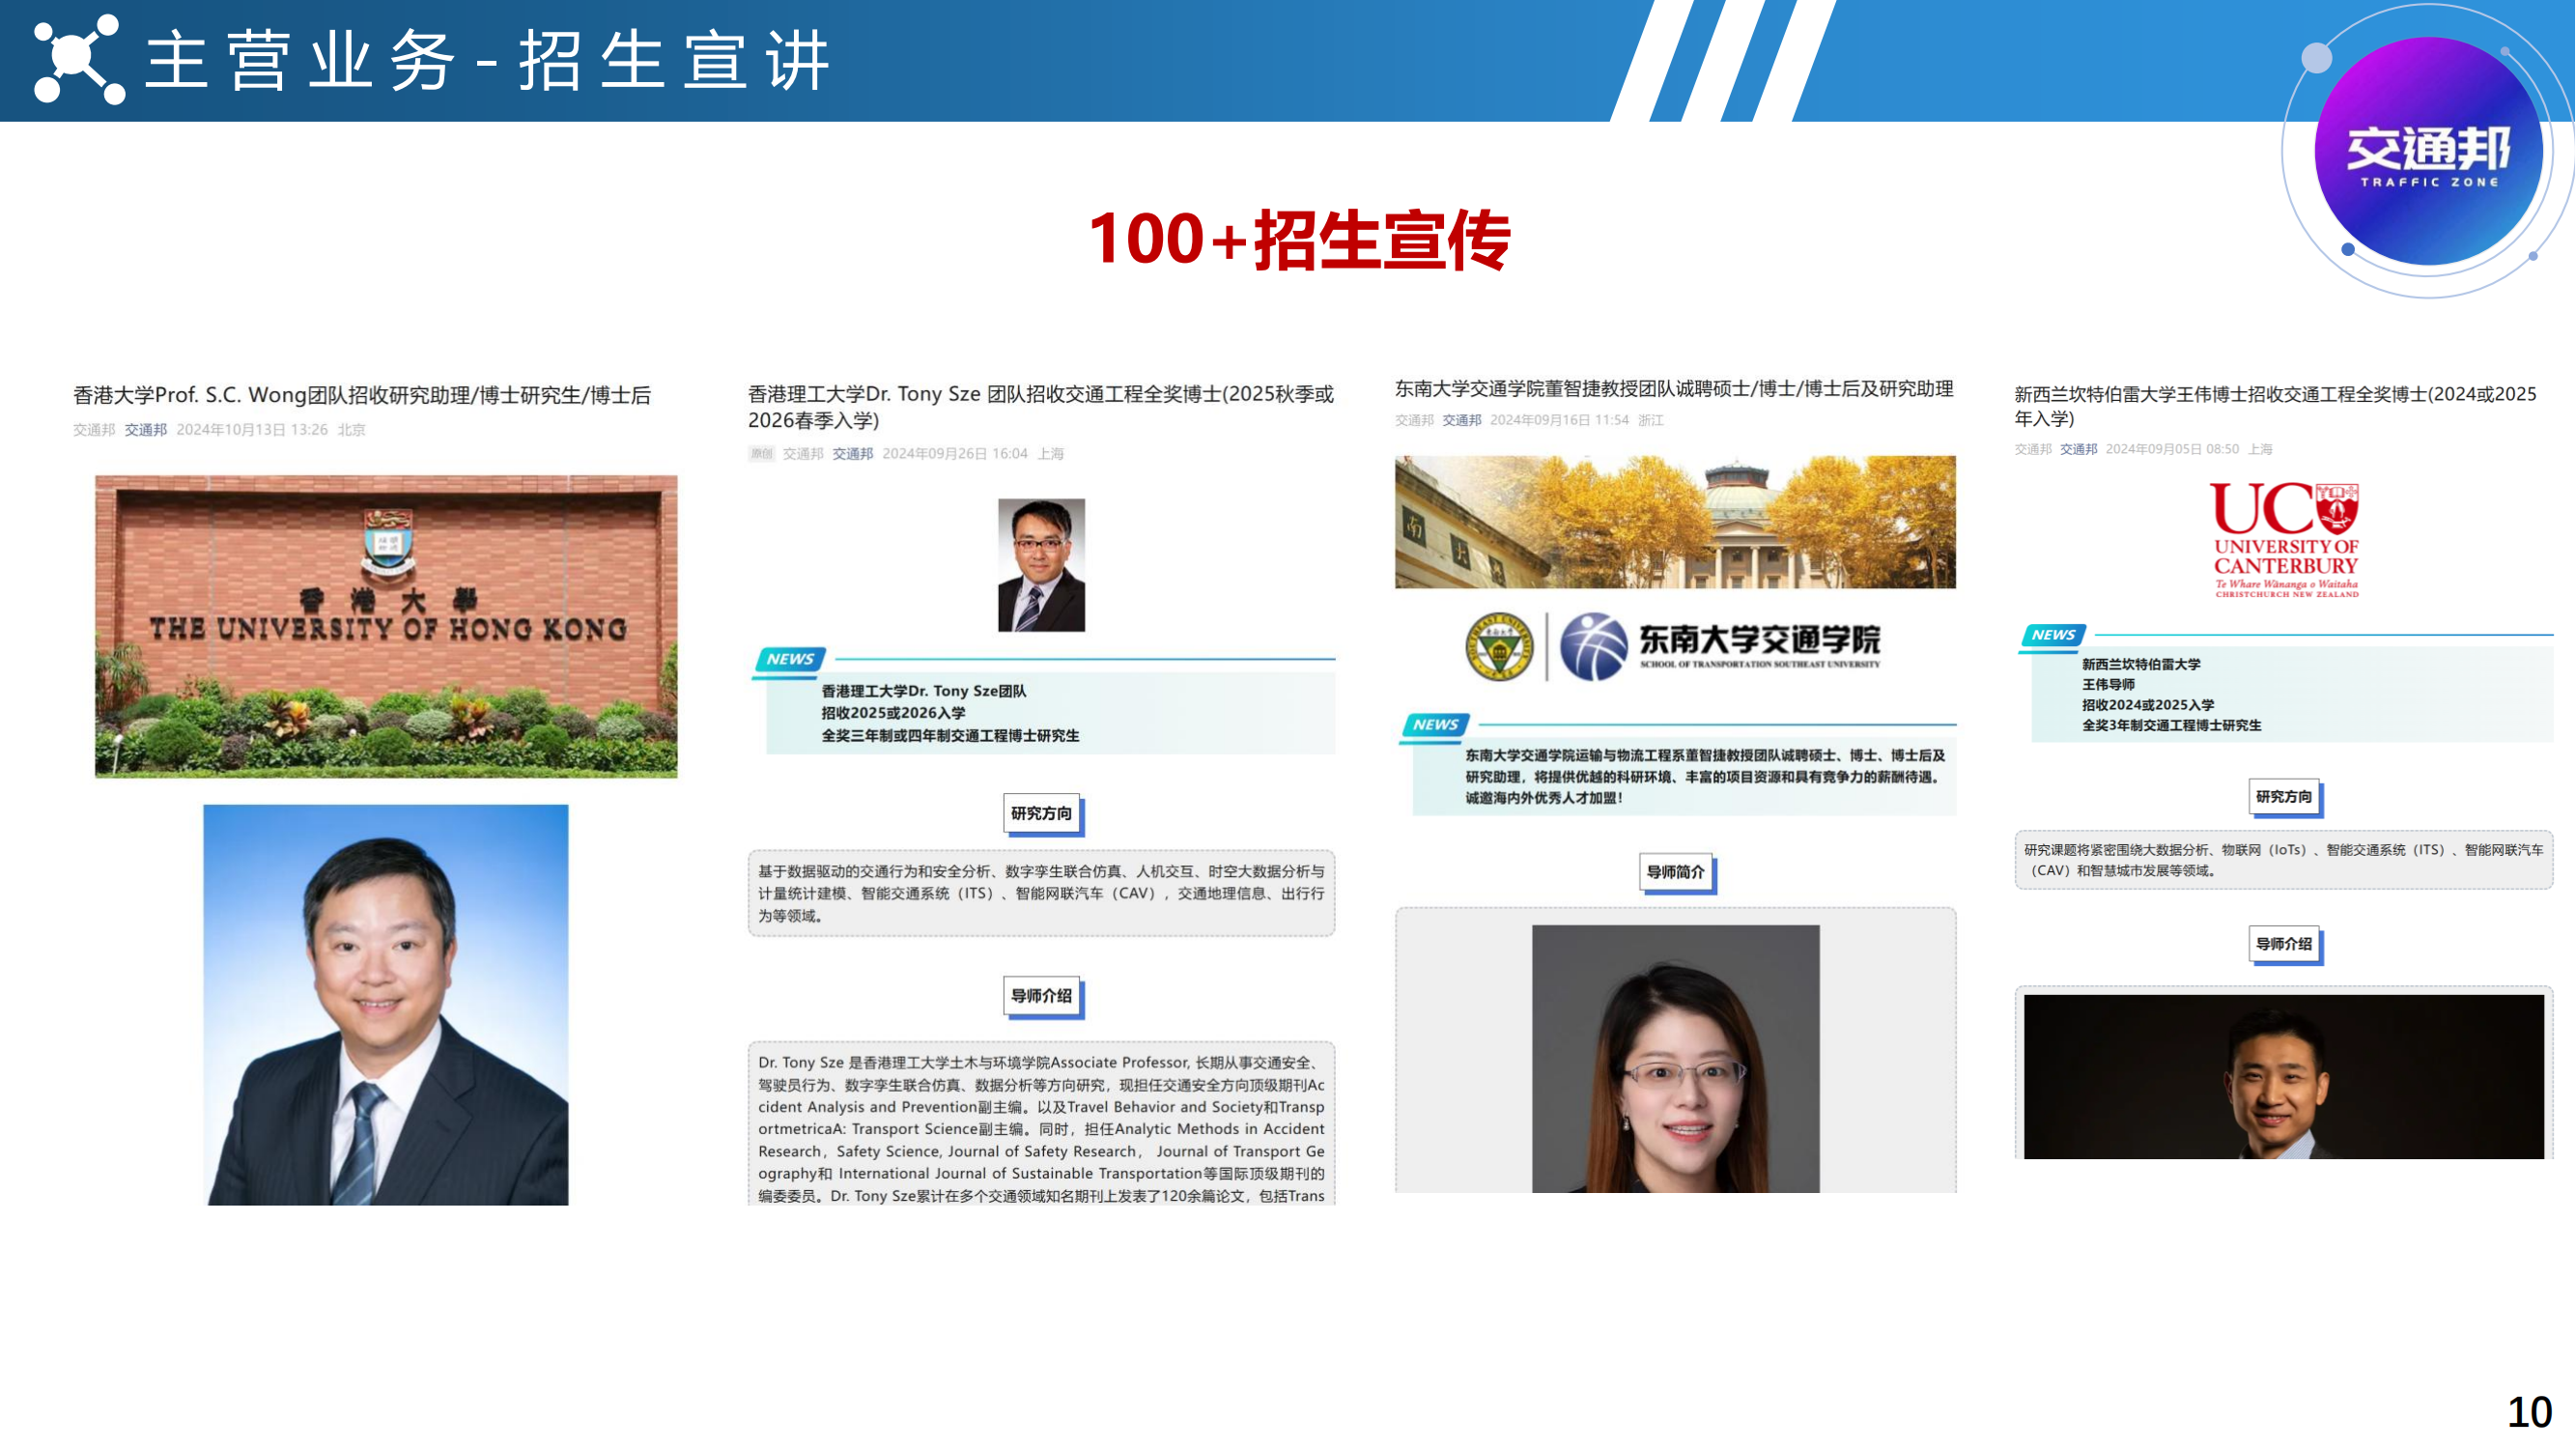The width and height of the screenshot is (2576, 1449).
Task: Click the UC University of Canterbury logo
Action: point(2286,540)
